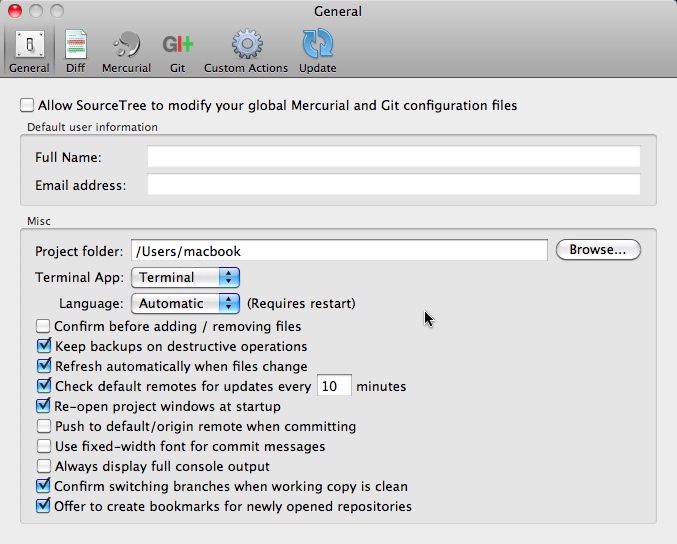The image size is (677, 544).
Task: Toggle Check default remotes for updates checkbox
Action: pyautogui.click(x=43, y=386)
